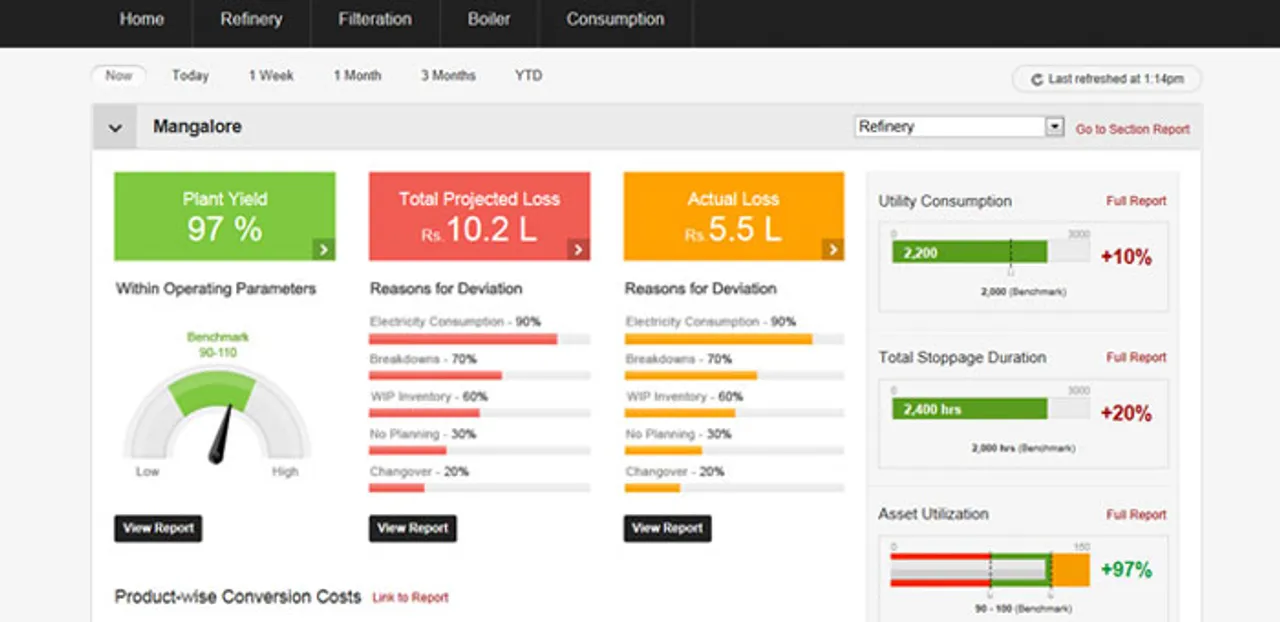
Task: Open the Consumption nav tab
Action: coord(615,20)
